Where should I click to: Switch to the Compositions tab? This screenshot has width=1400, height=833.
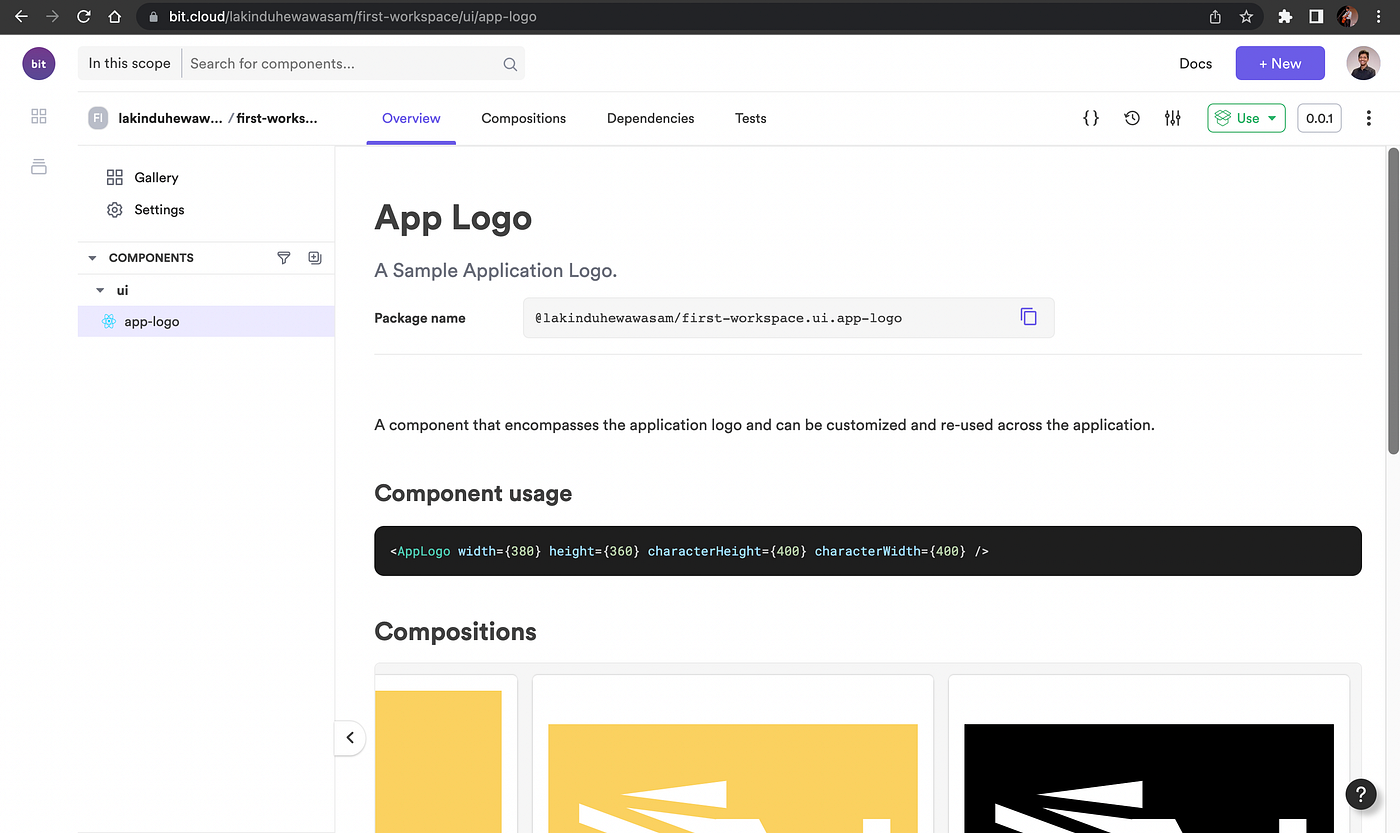pos(524,118)
